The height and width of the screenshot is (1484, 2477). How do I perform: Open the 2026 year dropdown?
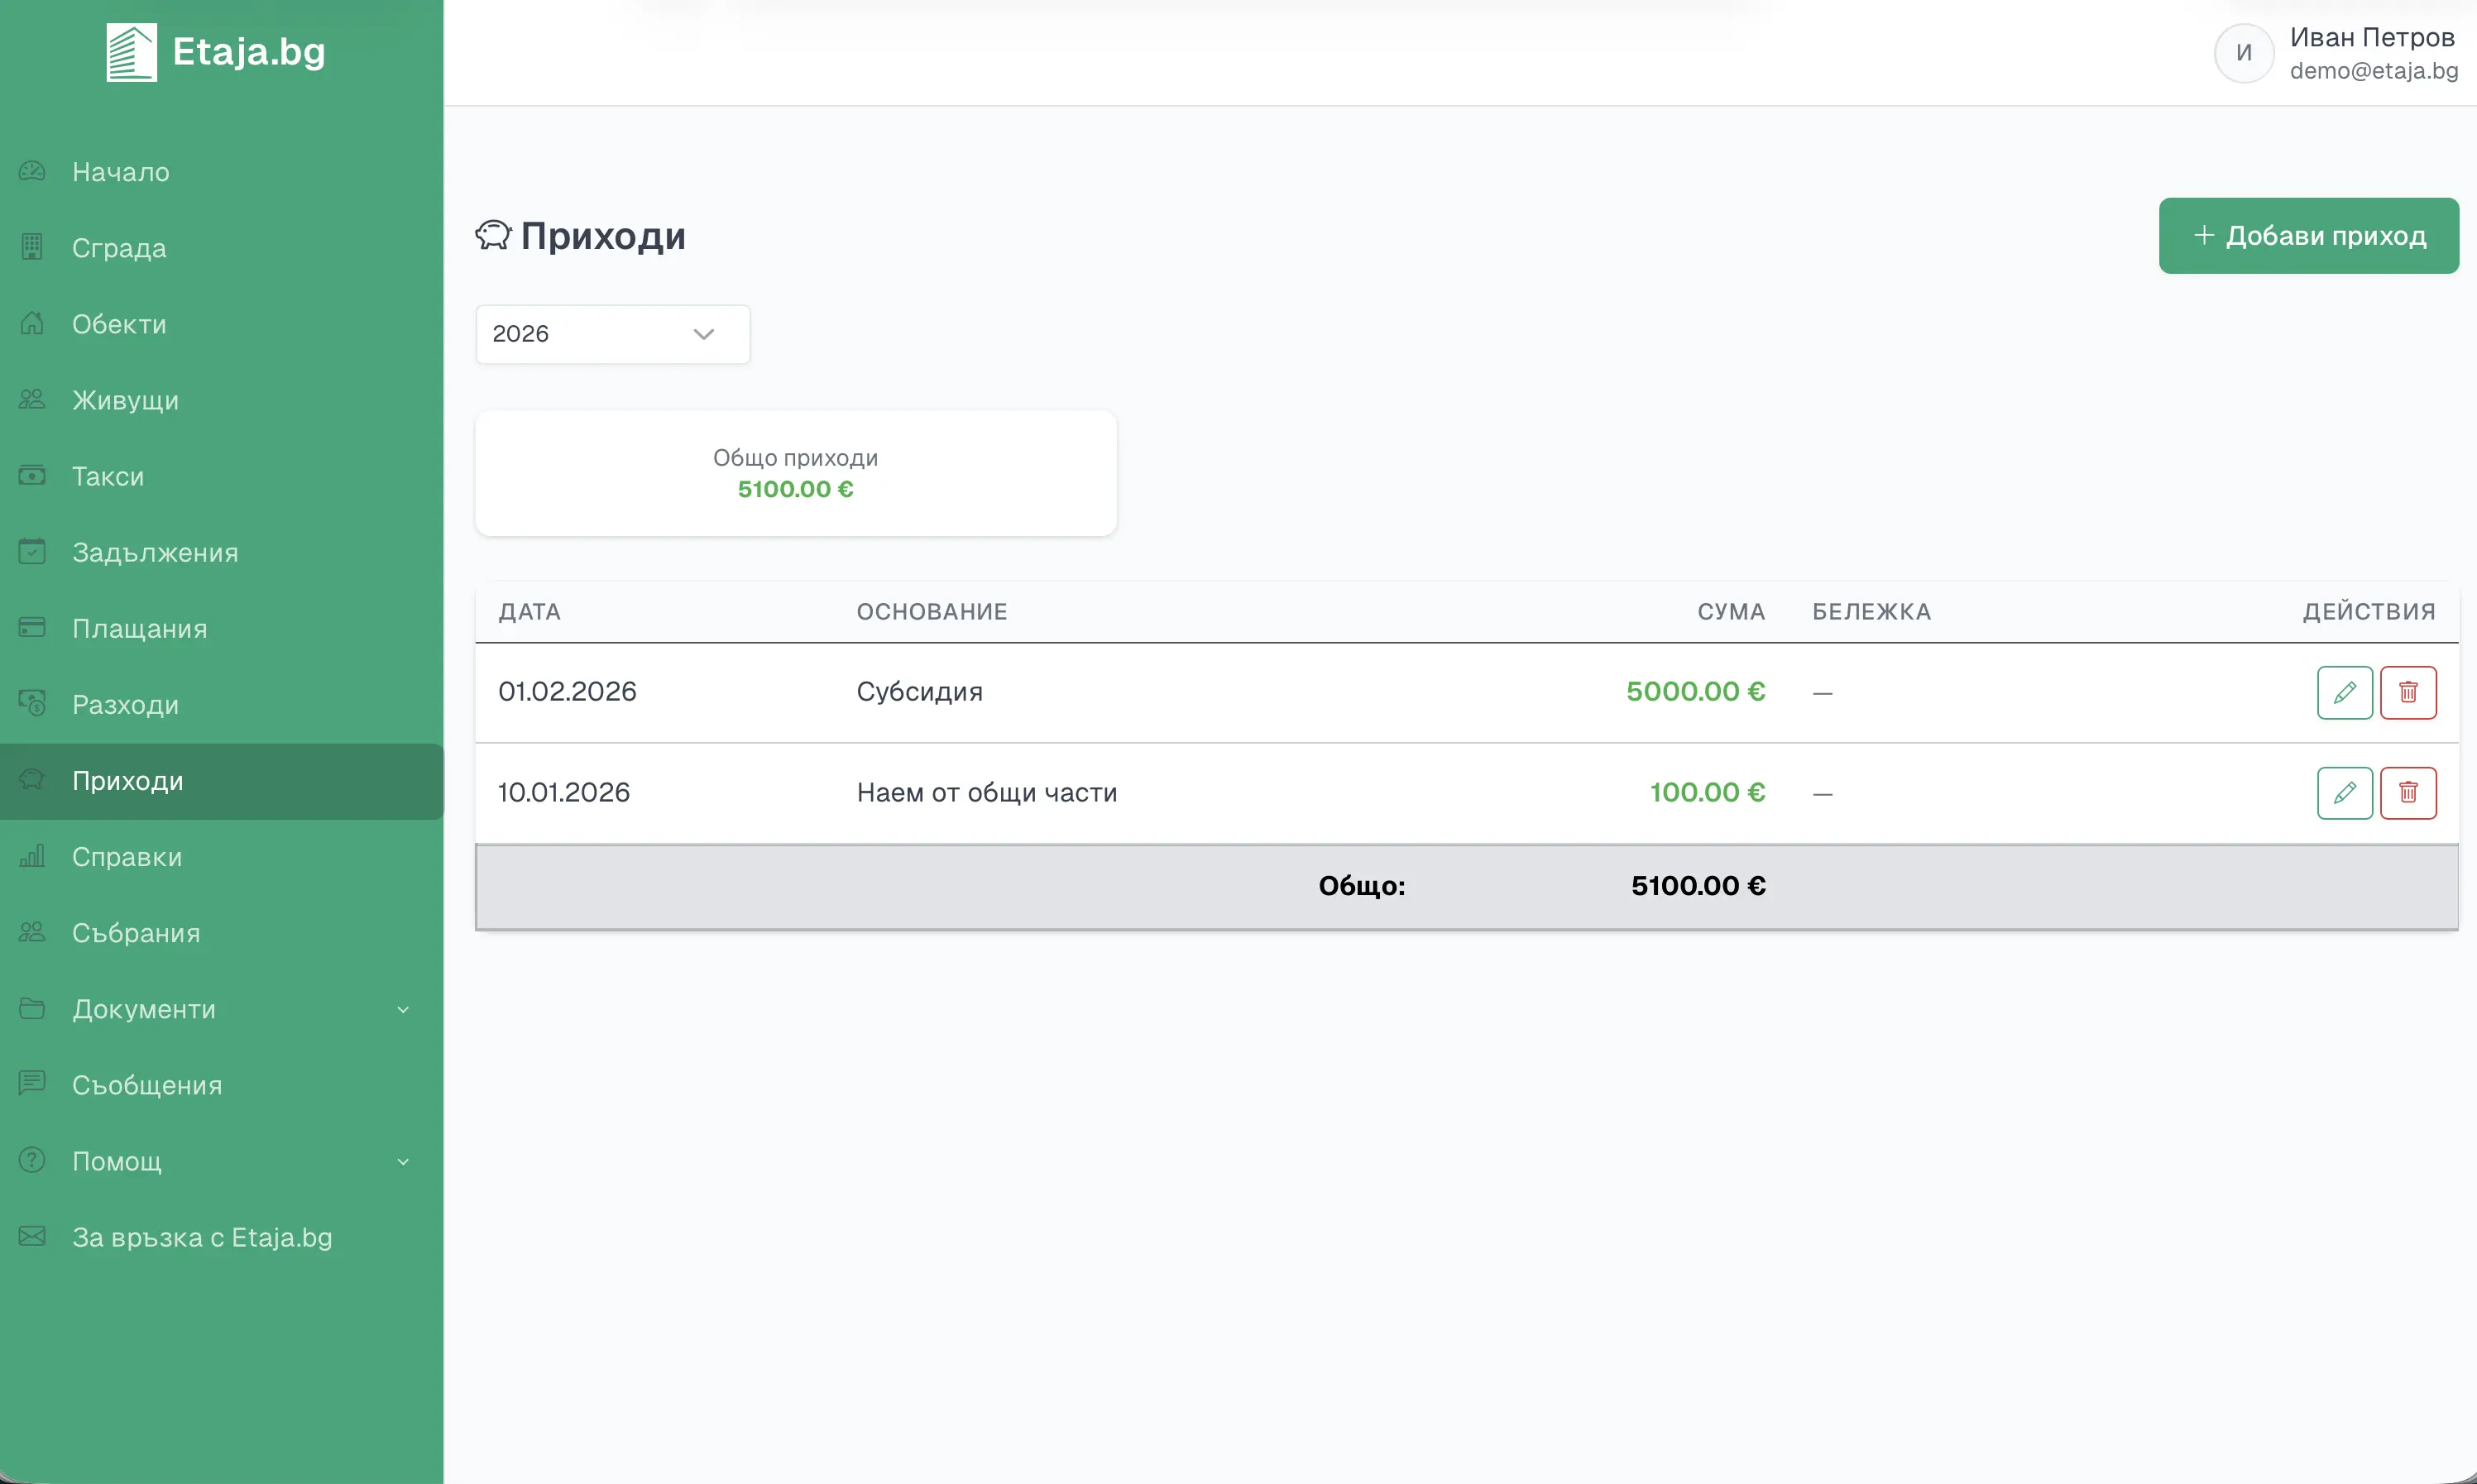point(613,334)
